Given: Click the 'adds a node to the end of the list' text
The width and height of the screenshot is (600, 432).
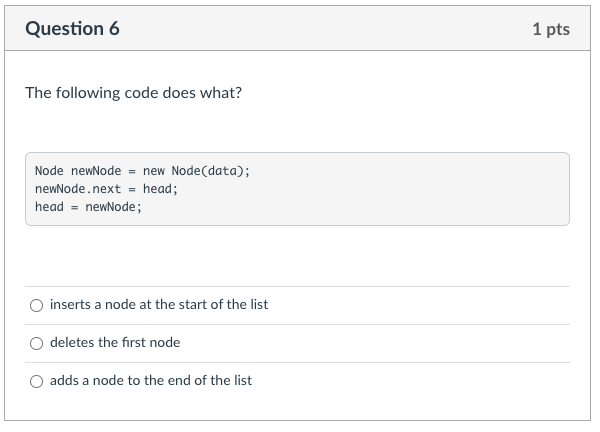Looking at the screenshot, I should pos(151,380).
